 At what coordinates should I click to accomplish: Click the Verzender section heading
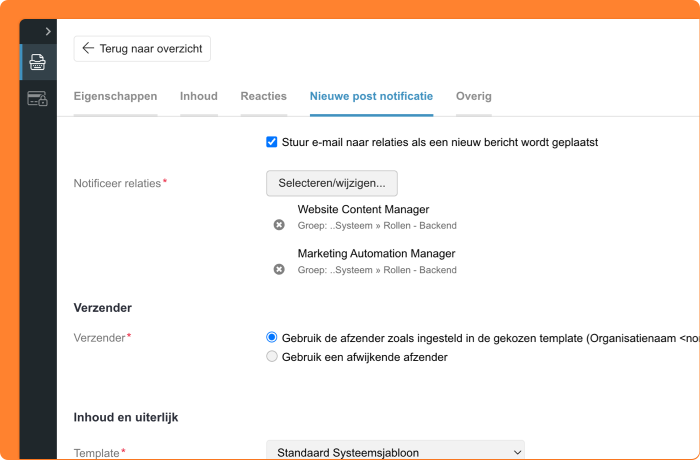pyautogui.click(x=103, y=308)
